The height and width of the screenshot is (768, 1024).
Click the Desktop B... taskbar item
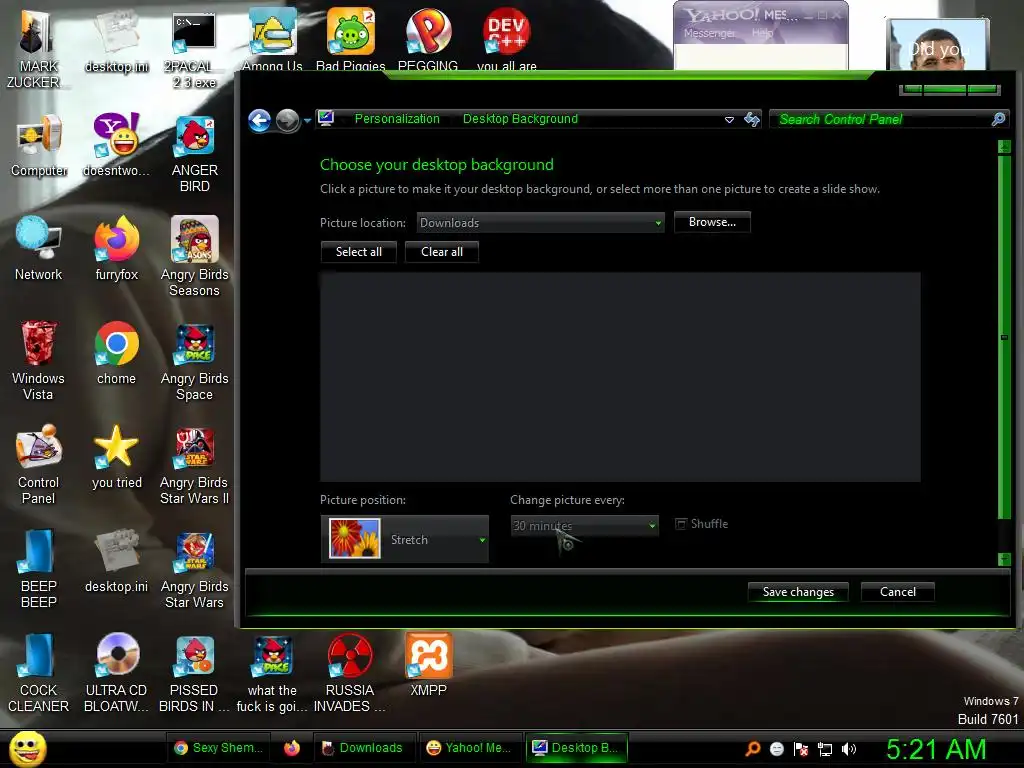(x=576, y=748)
